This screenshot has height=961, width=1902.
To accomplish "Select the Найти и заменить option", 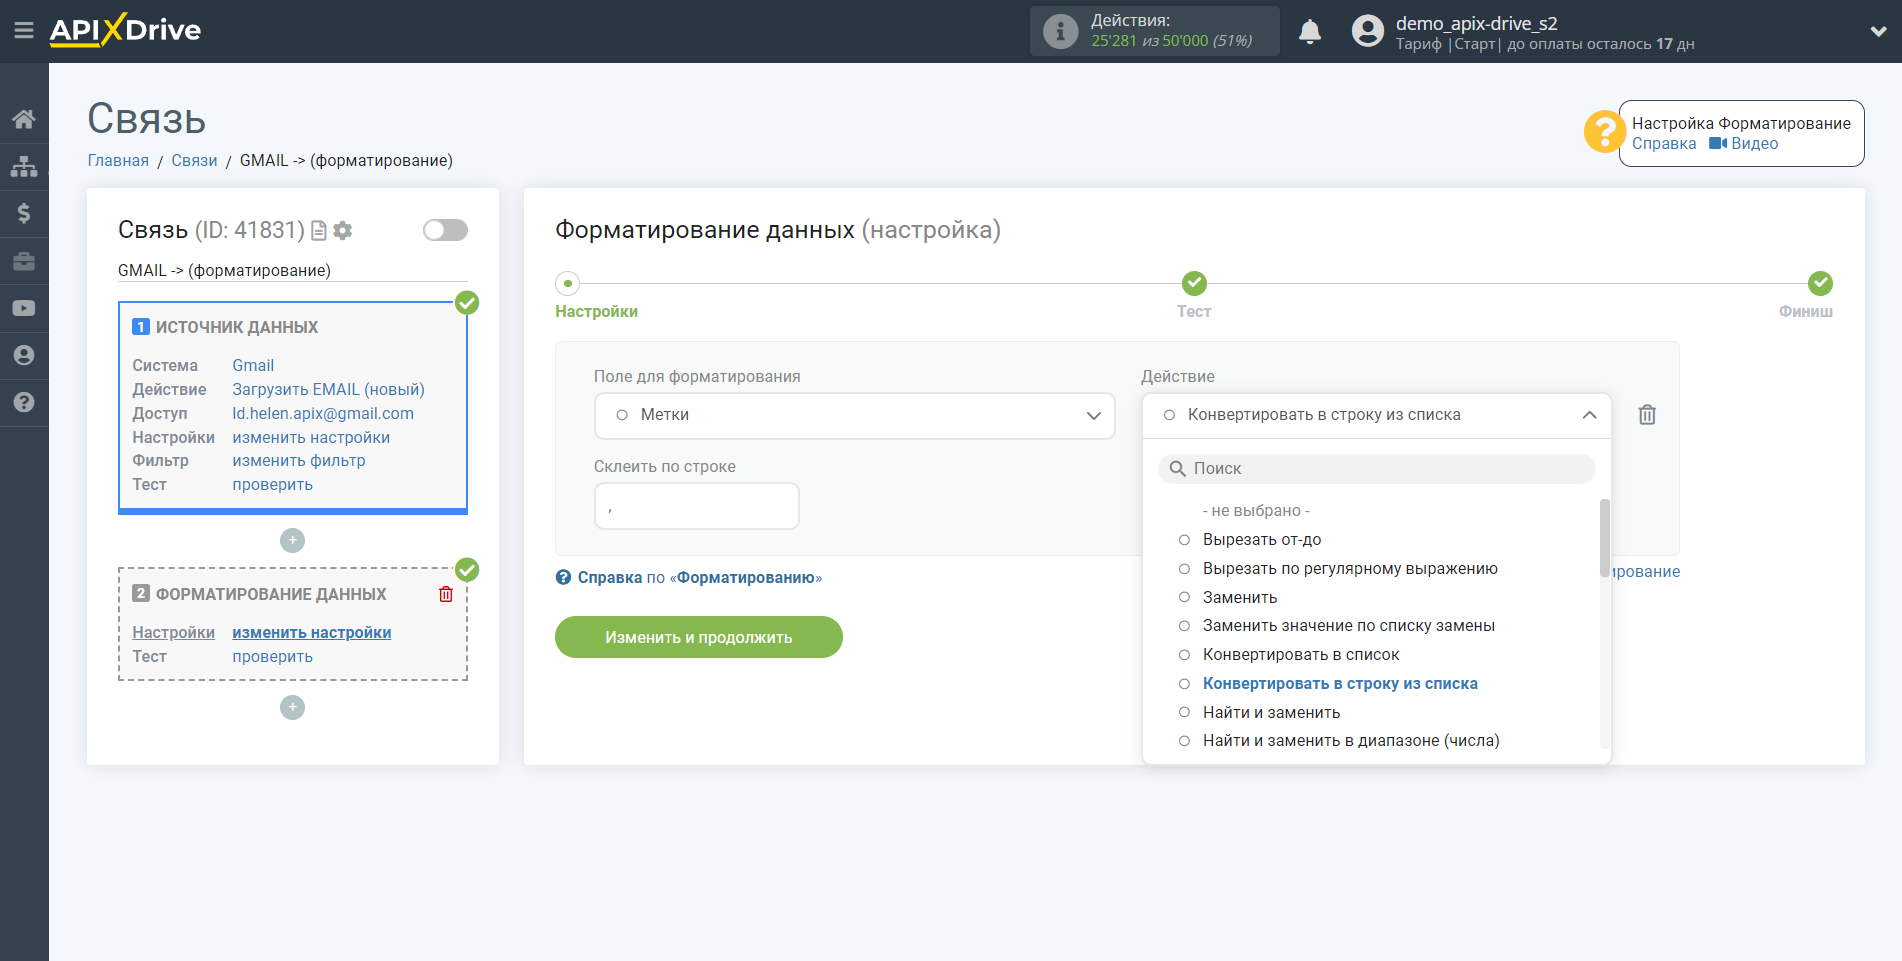I will click(1271, 713).
